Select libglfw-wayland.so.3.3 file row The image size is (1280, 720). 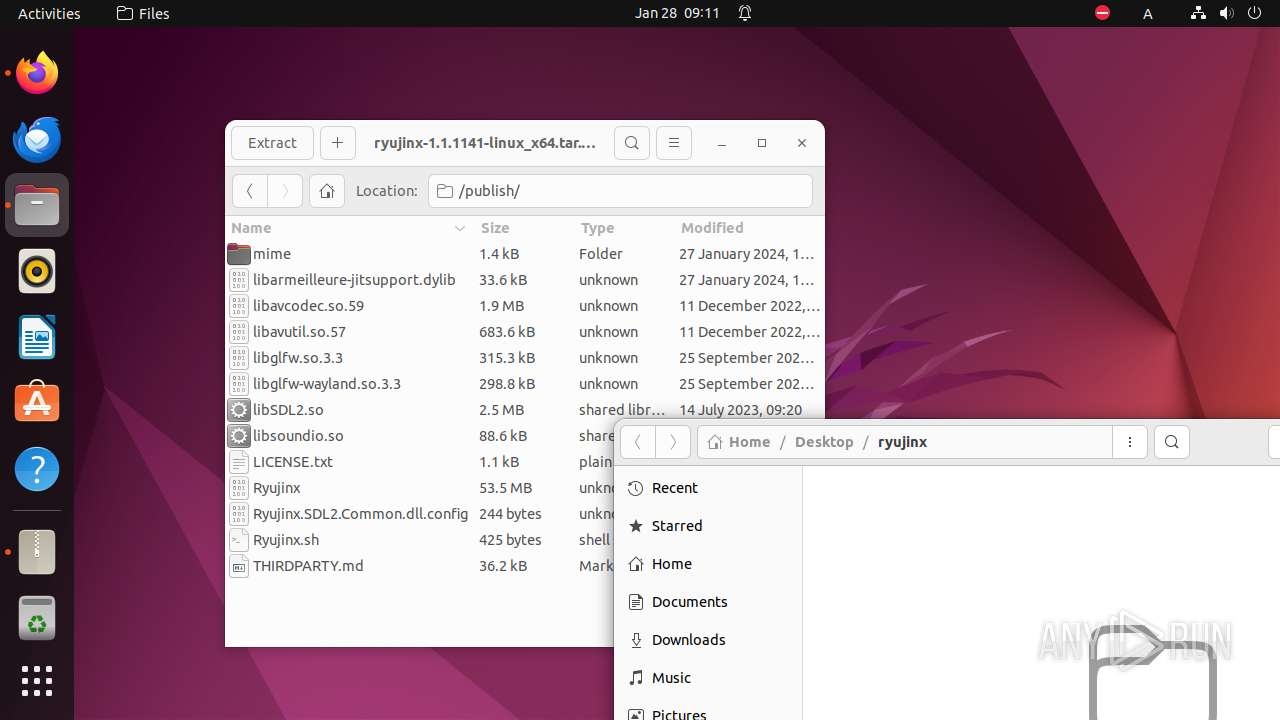click(524, 384)
